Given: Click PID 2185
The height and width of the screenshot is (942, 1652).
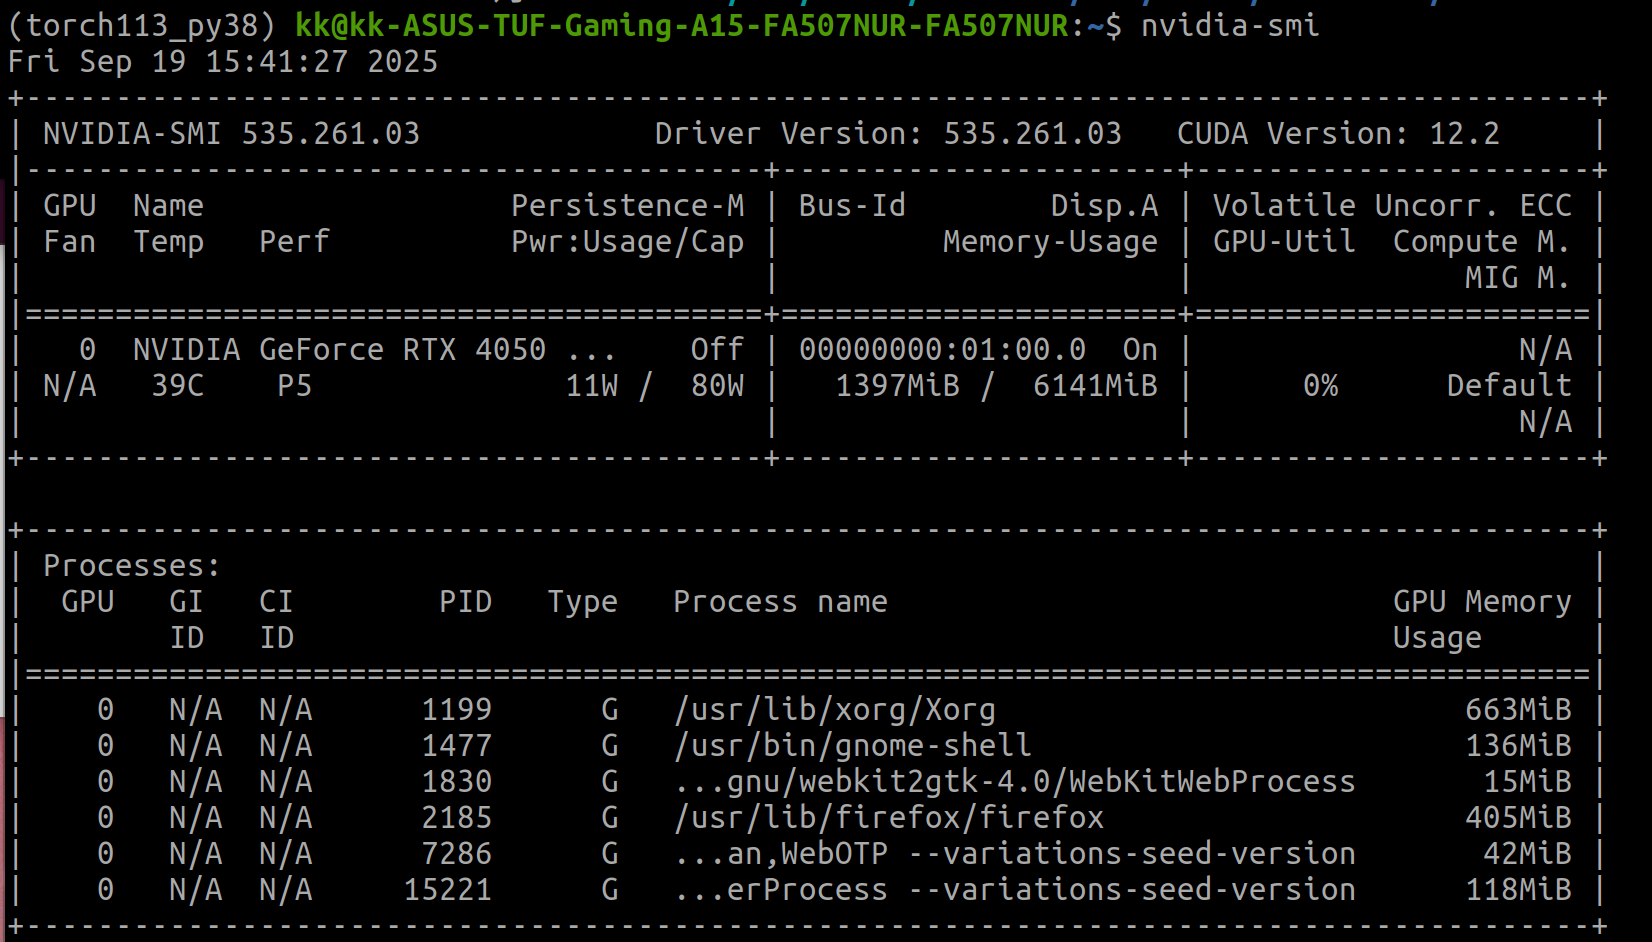Looking at the screenshot, I should coord(456,818).
